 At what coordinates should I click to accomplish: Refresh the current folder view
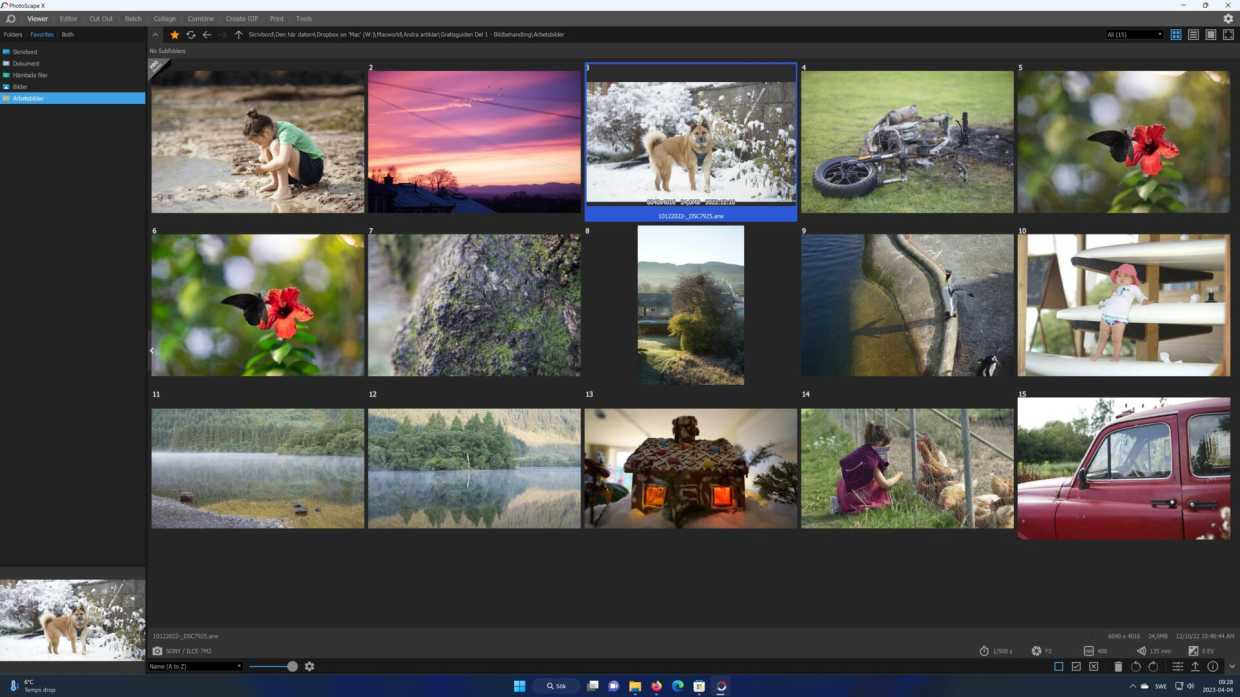[x=191, y=34]
